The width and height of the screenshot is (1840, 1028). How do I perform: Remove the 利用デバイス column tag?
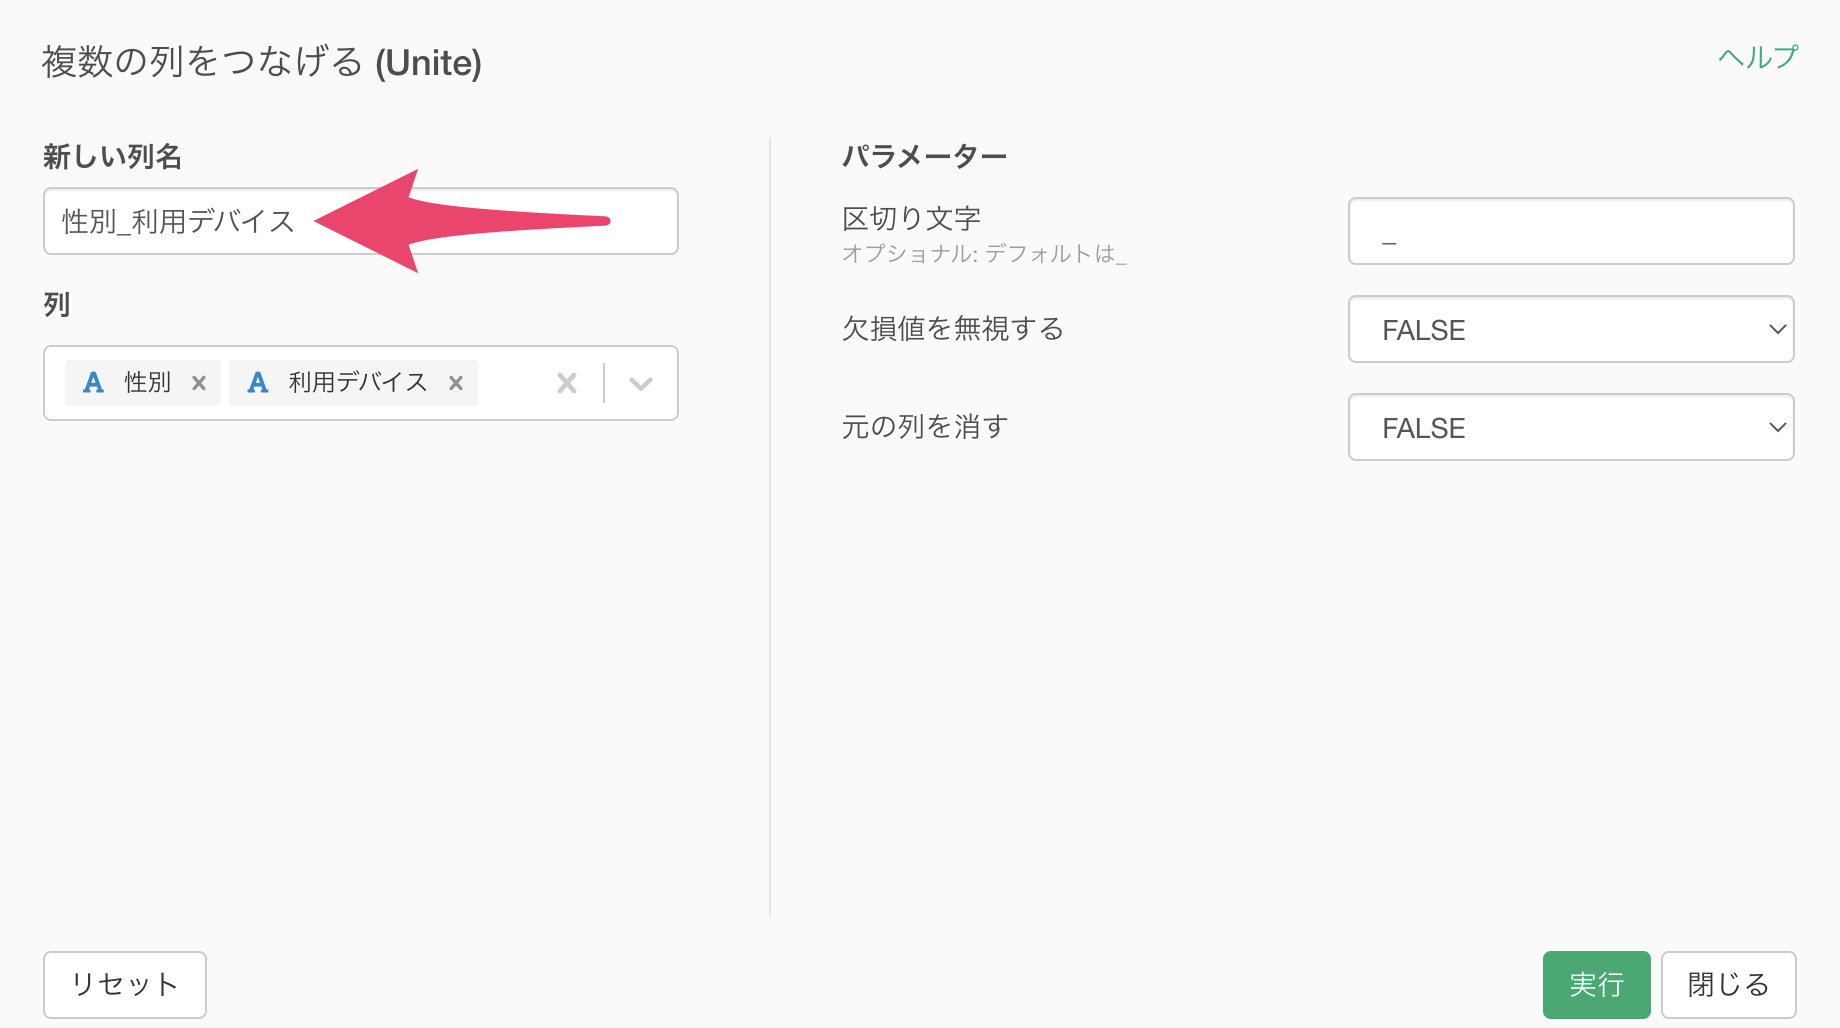pos(456,383)
